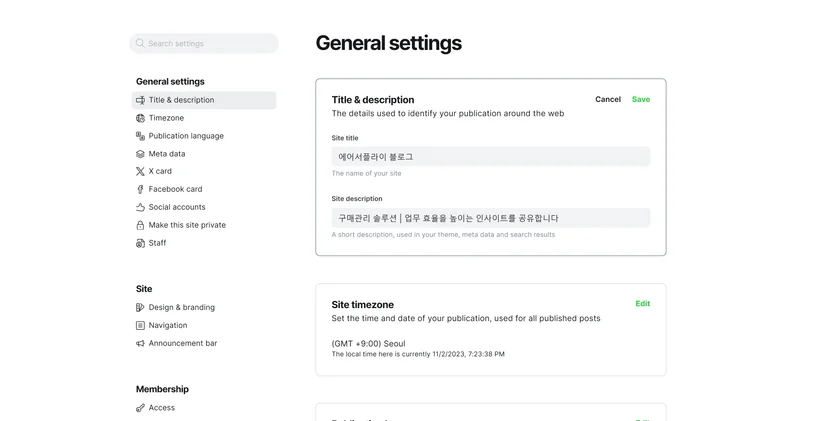Cancel editing Title & description
Screen dimensions: 828x421
[608, 99]
